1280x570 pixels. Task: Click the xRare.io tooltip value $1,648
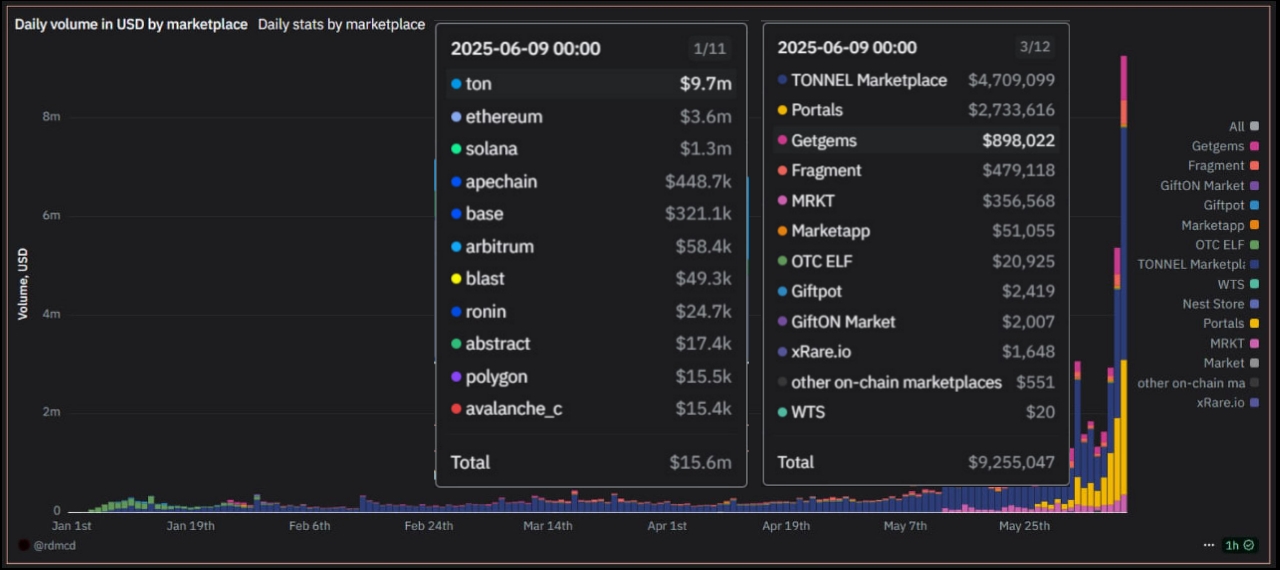pos(1028,352)
